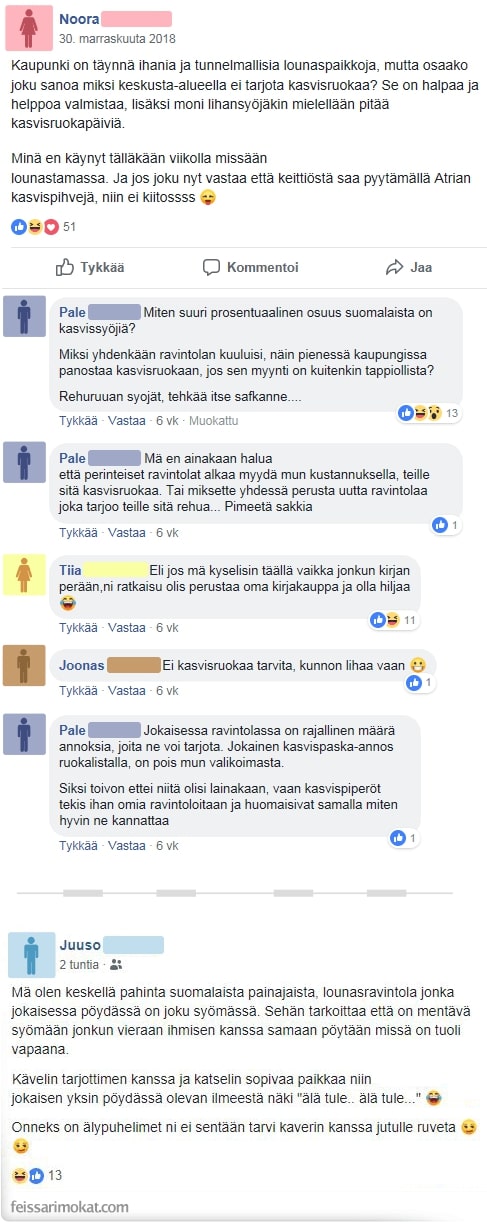
Task: Click Vastaa under Joonas's comment
Action: (x=127, y=691)
